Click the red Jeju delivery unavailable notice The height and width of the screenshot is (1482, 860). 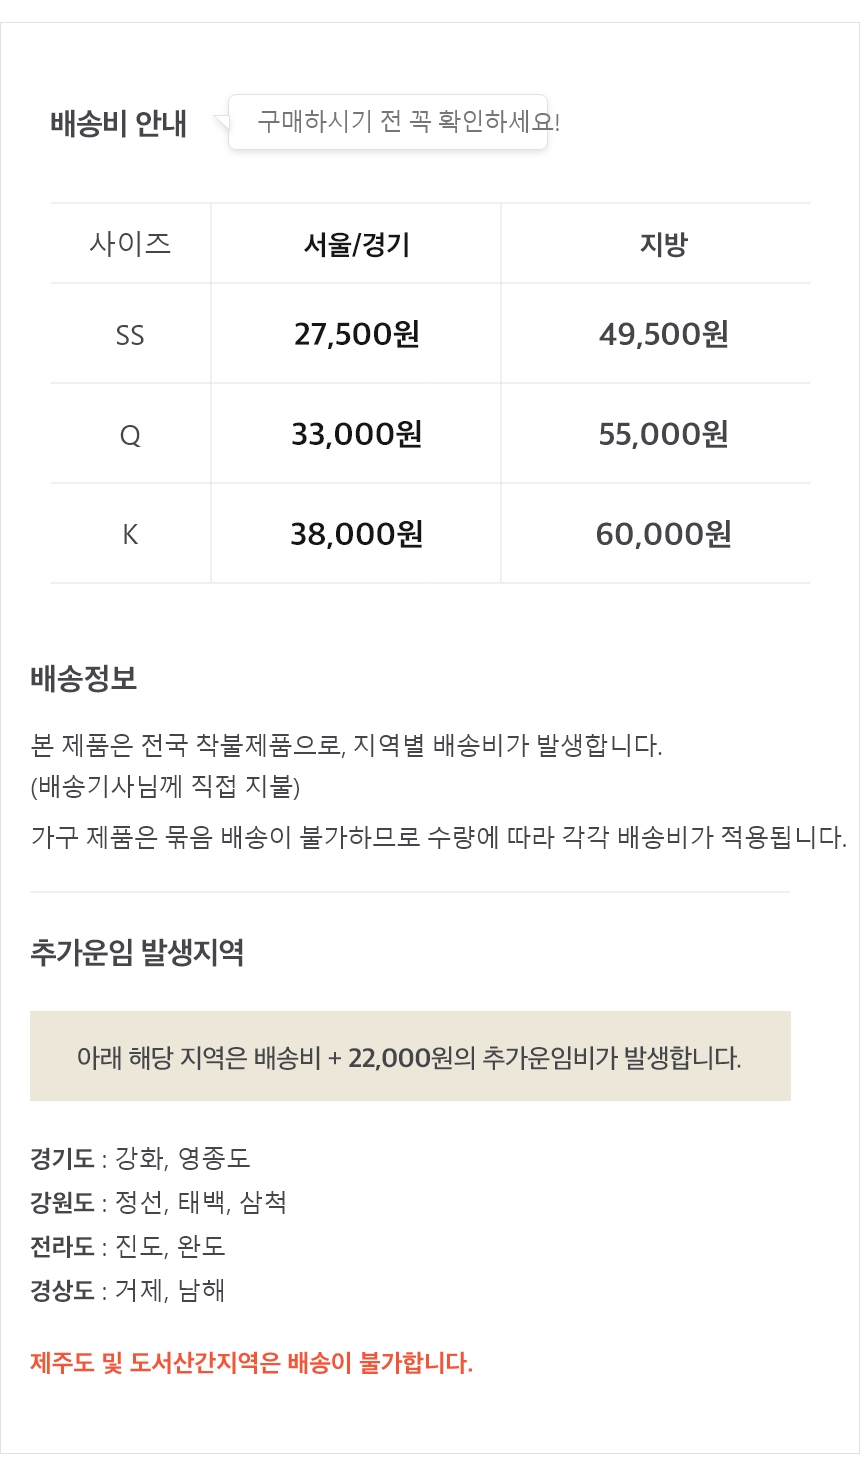(251, 1362)
